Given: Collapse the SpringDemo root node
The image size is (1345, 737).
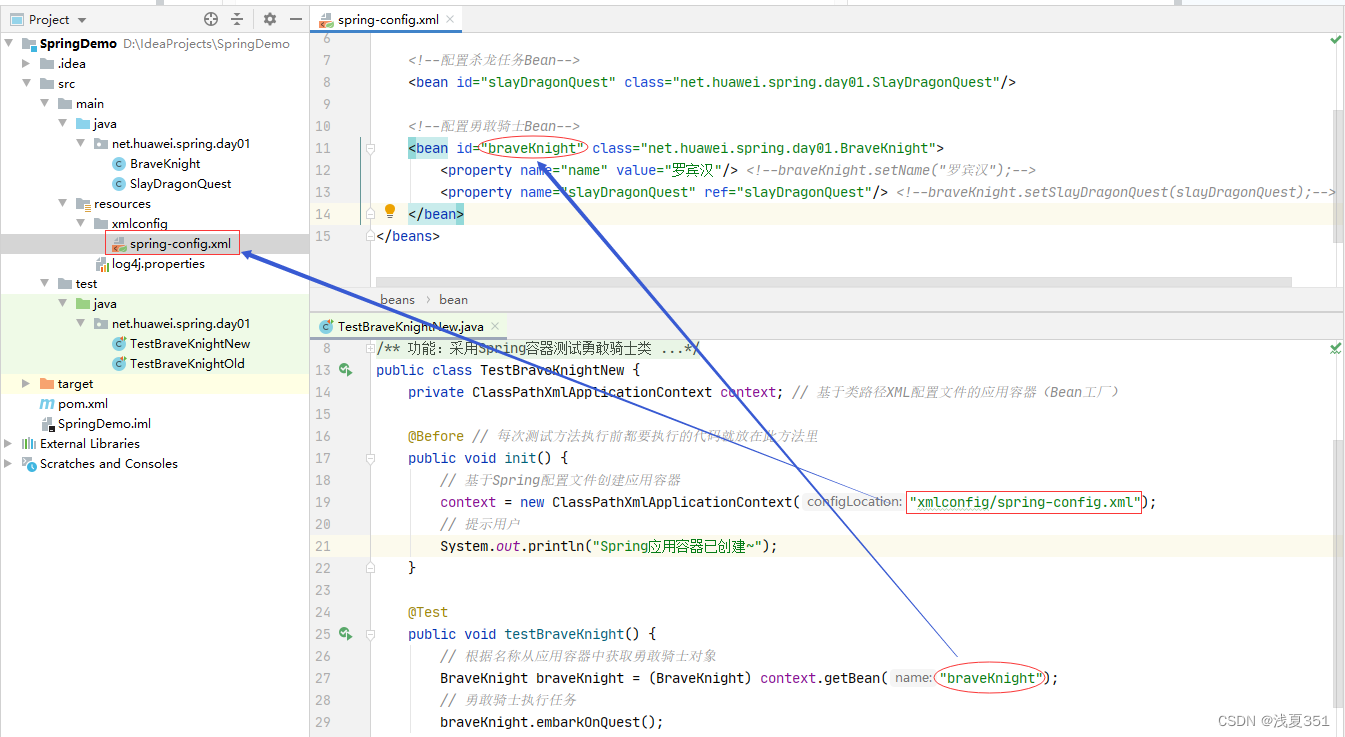Looking at the screenshot, I should point(10,44).
